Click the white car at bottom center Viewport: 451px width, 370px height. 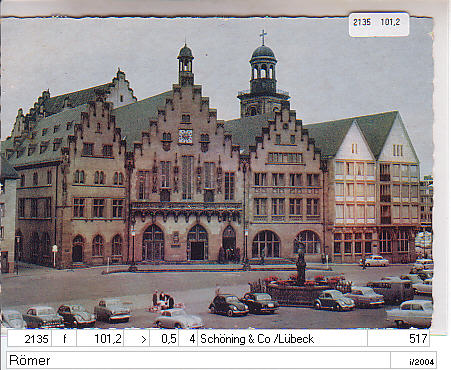[x=179, y=318]
